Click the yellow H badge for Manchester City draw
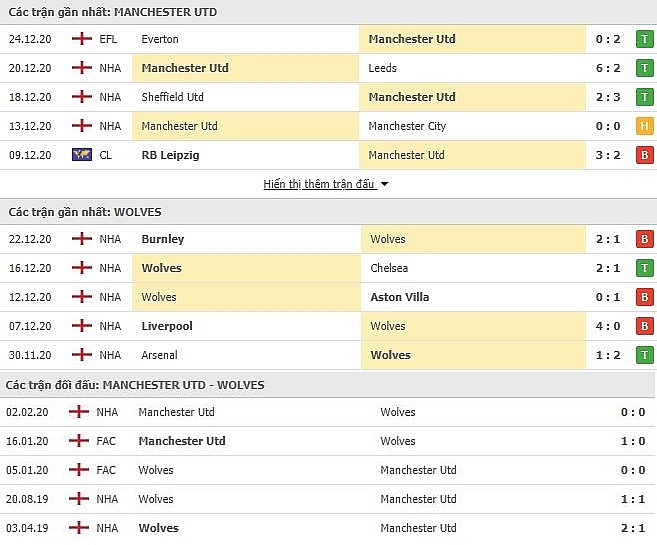The image size is (657, 545). click(644, 126)
